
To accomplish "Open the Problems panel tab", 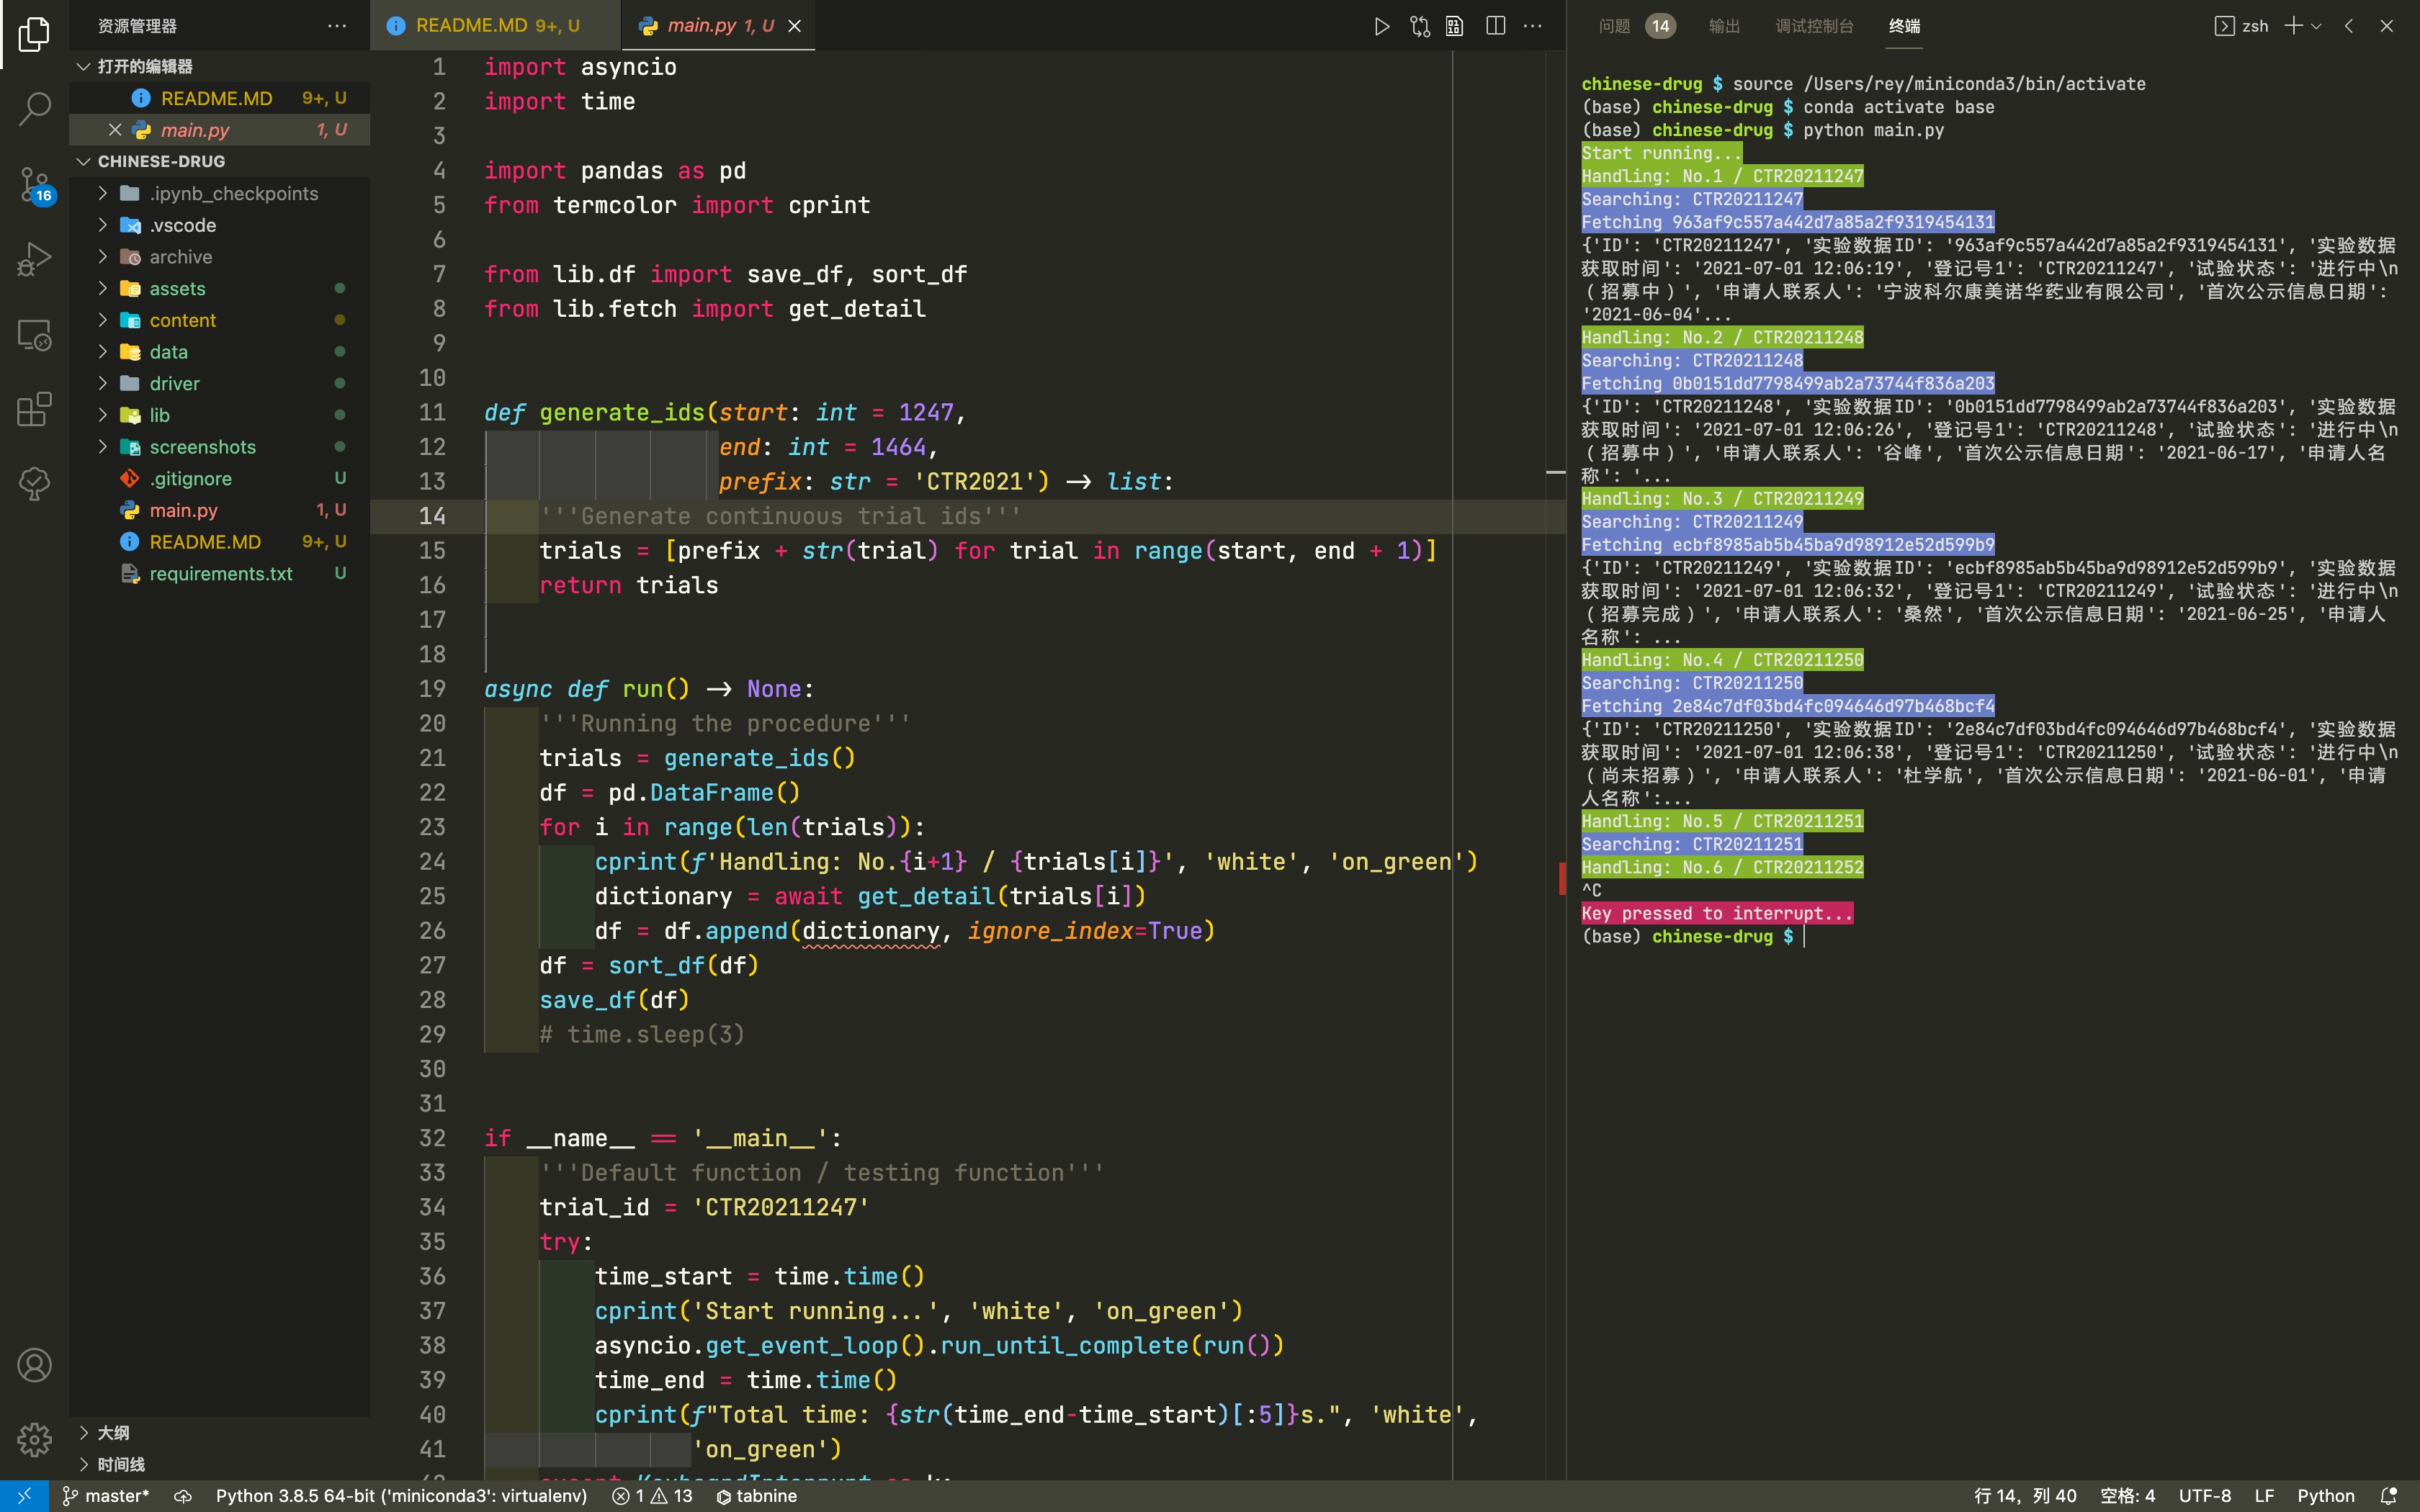I will pyautogui.click(x=1636, y=26).
